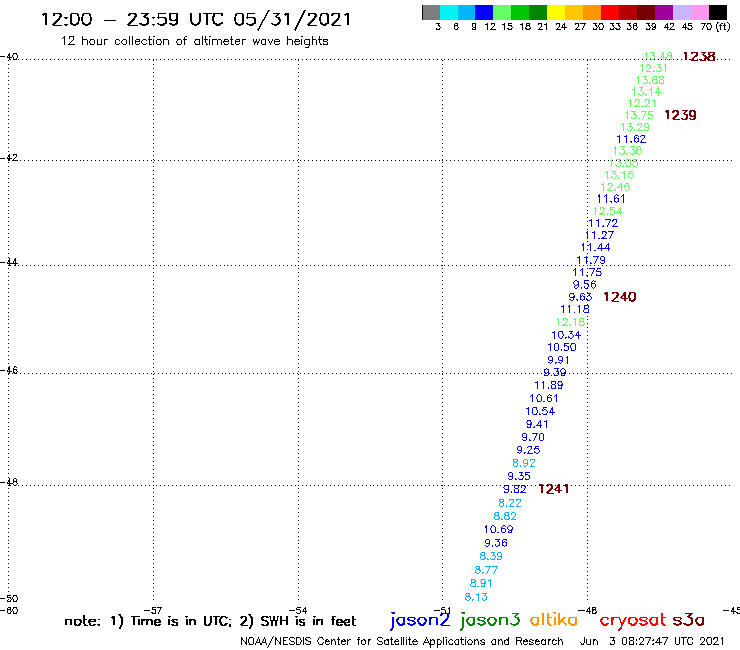Click the wave height value 11.27
The image size is (740, 650).
coord(599,235)
